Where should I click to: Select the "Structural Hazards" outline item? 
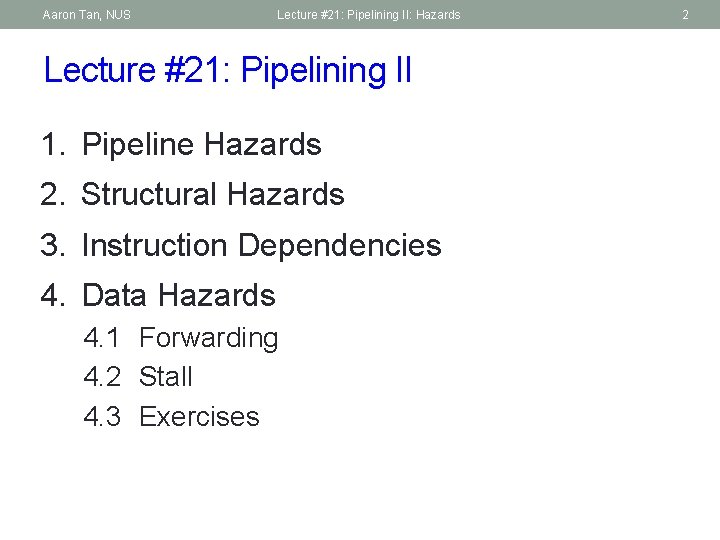point(212,195)
